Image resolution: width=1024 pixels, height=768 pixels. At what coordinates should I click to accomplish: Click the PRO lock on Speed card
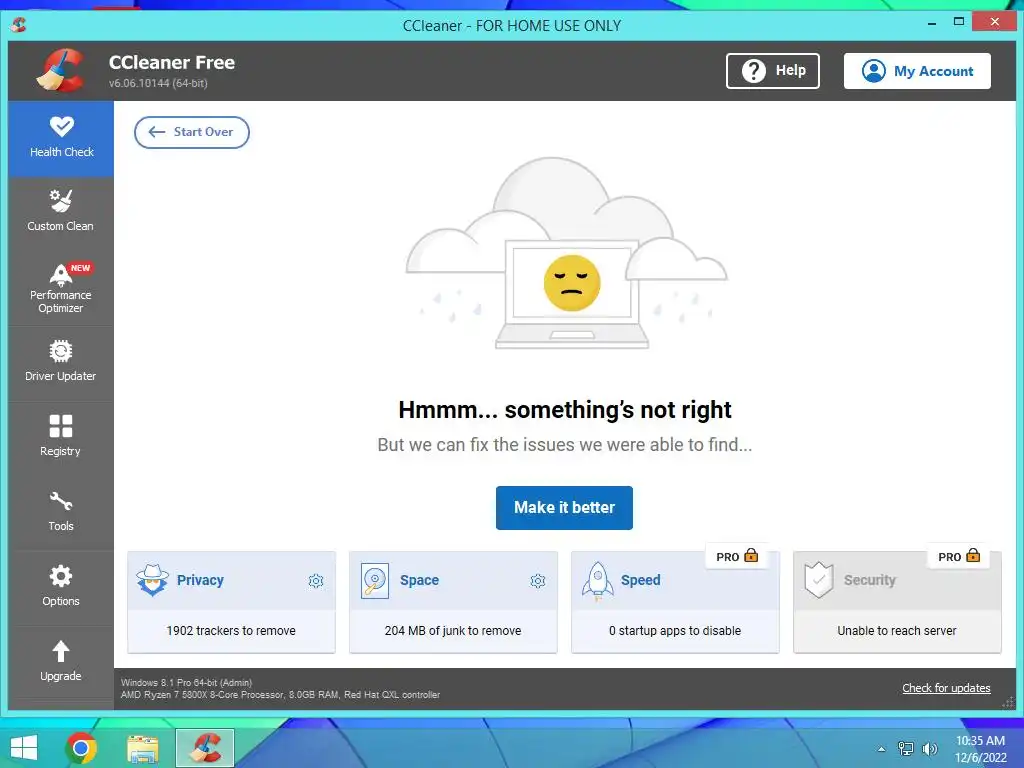tap(751, 556)
